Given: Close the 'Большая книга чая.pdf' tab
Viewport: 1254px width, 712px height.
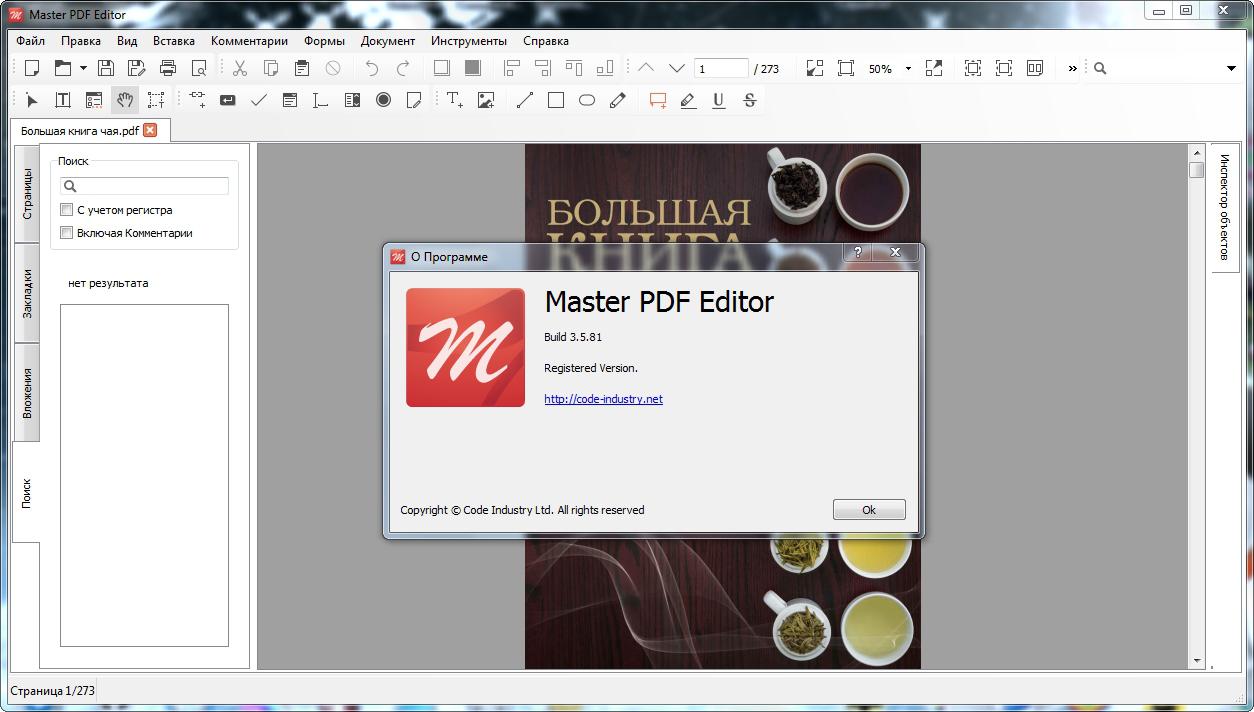Looking at the screenshot, I should [x=150, y=130].
